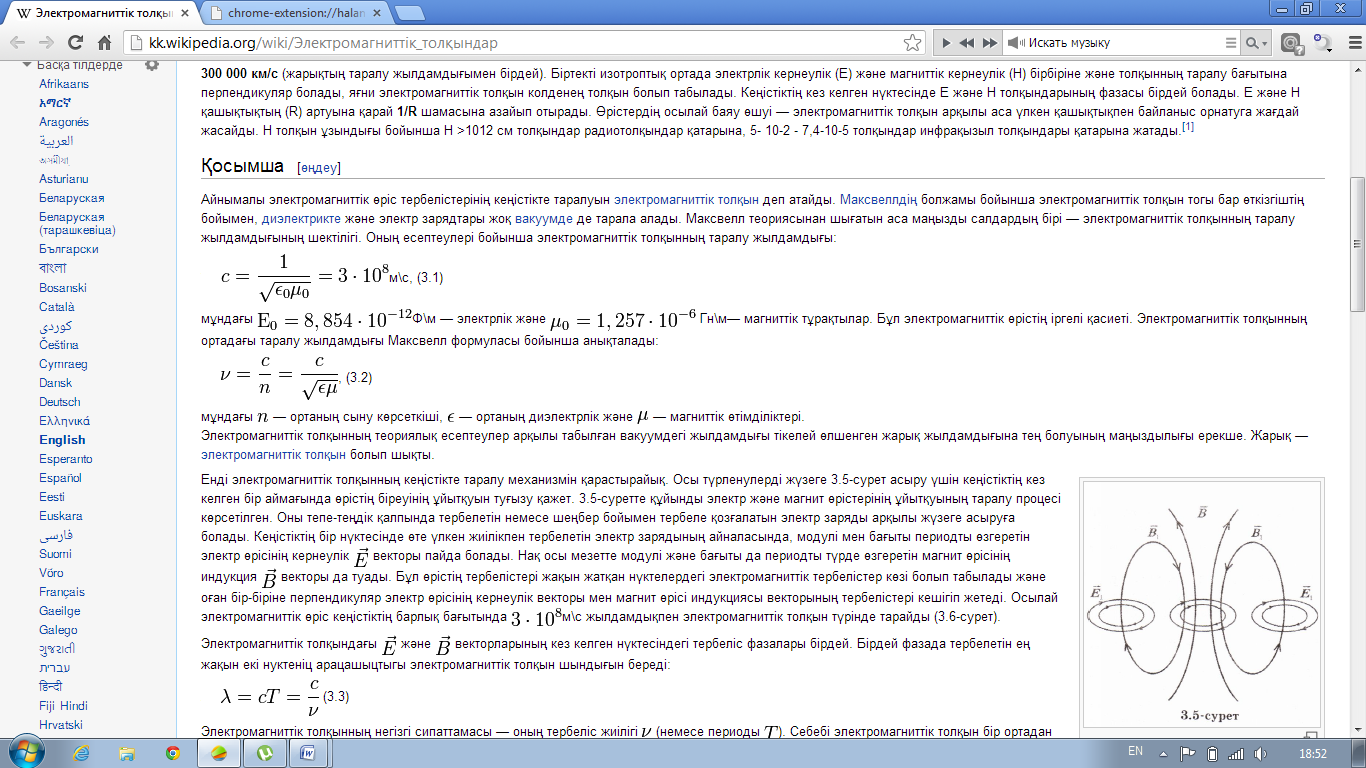The image size is (1366, 768).
Task: Open the Dansk language link
Action: [56, 383]
